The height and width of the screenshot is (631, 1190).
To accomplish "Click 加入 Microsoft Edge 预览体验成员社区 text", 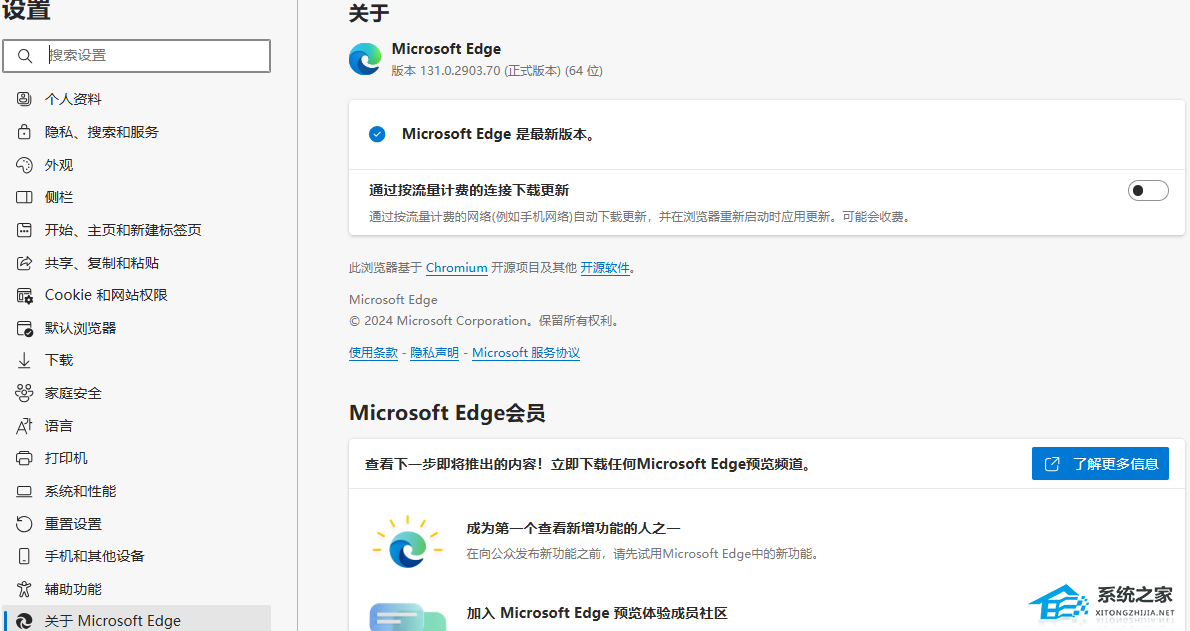I will (597, 613).
